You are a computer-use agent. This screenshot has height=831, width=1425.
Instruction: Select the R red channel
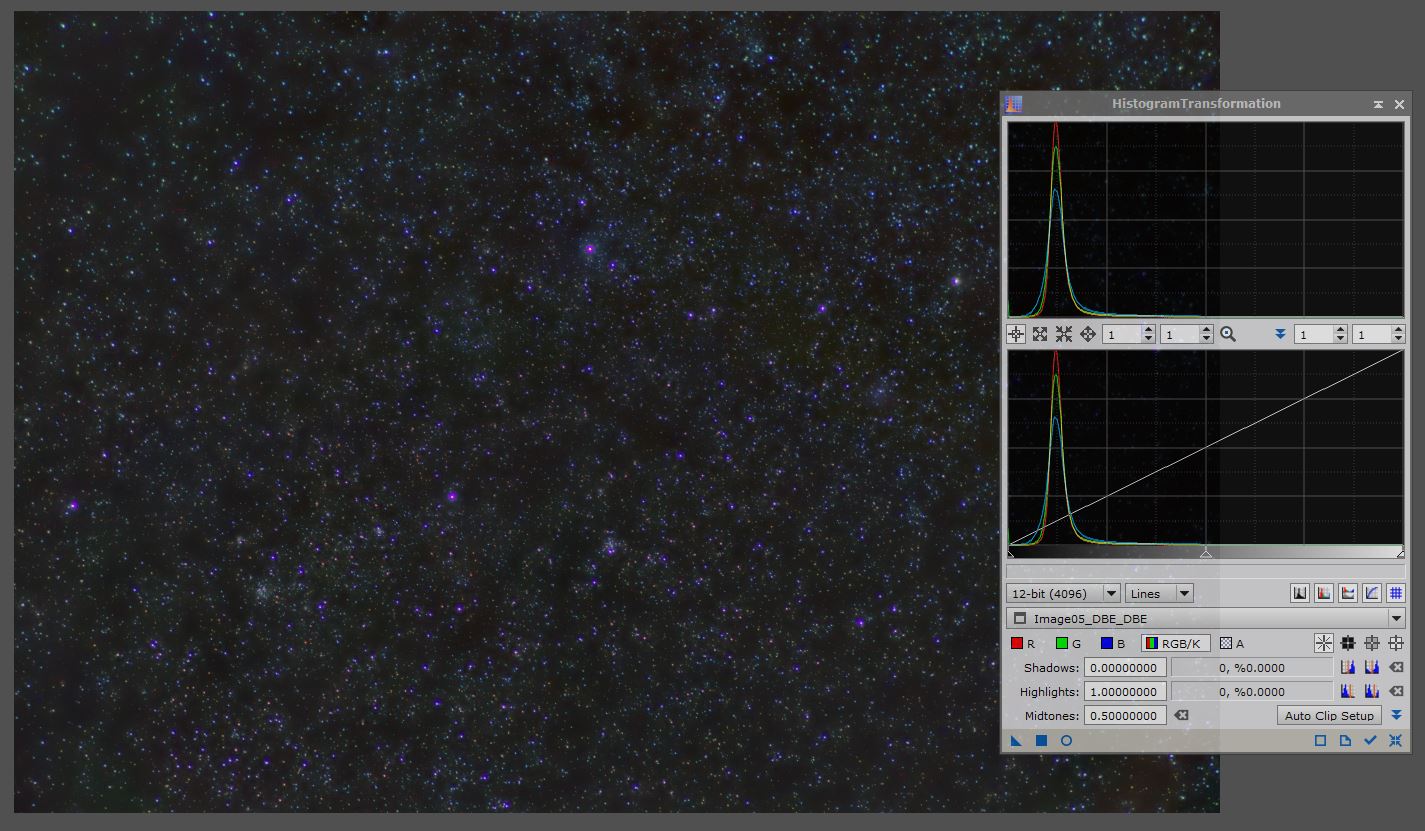coord(1022,644)
